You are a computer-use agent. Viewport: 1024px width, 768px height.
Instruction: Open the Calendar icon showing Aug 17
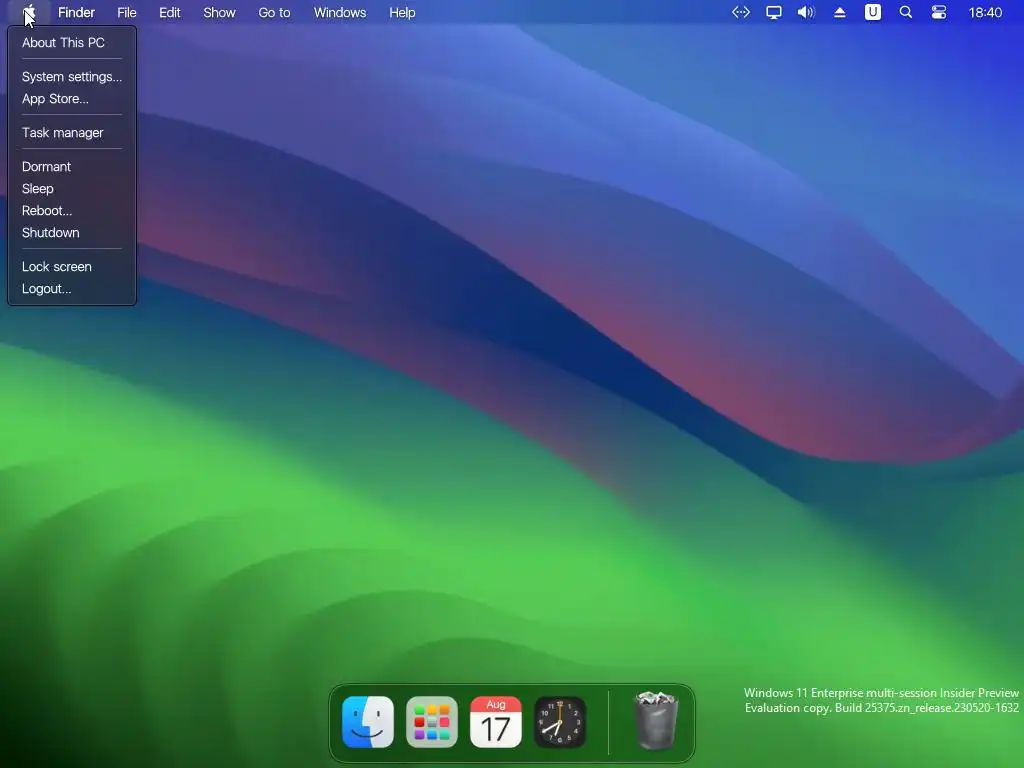[496, 722]
